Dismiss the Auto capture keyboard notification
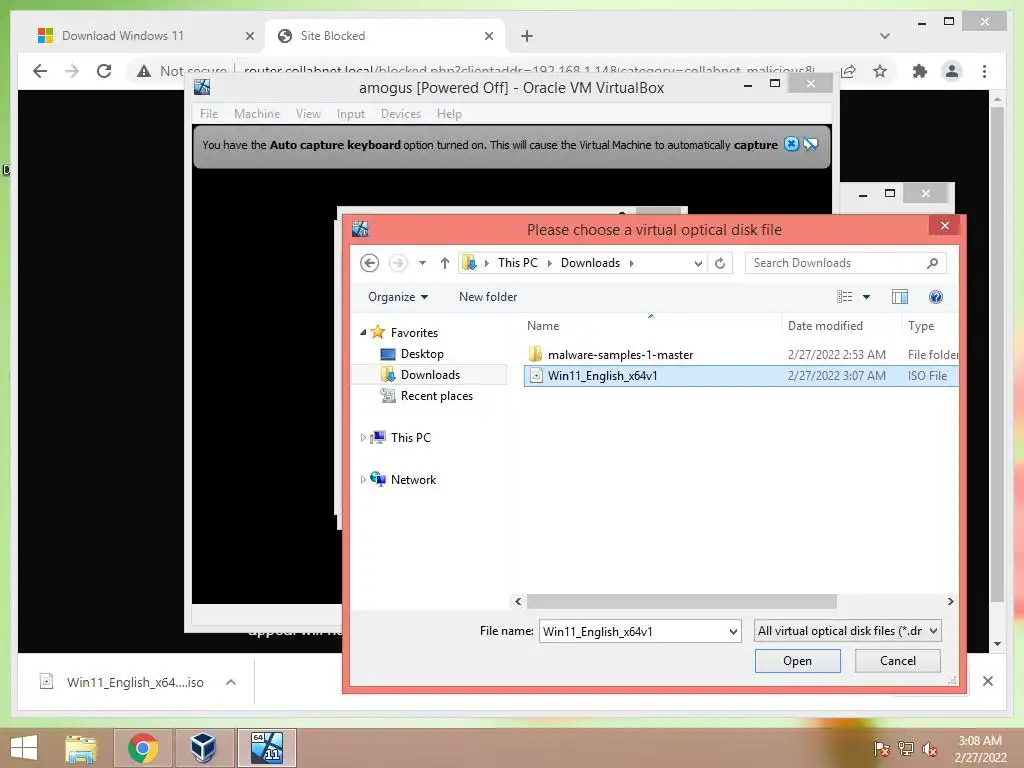The image size is (1024, 768). pos(791,144)
